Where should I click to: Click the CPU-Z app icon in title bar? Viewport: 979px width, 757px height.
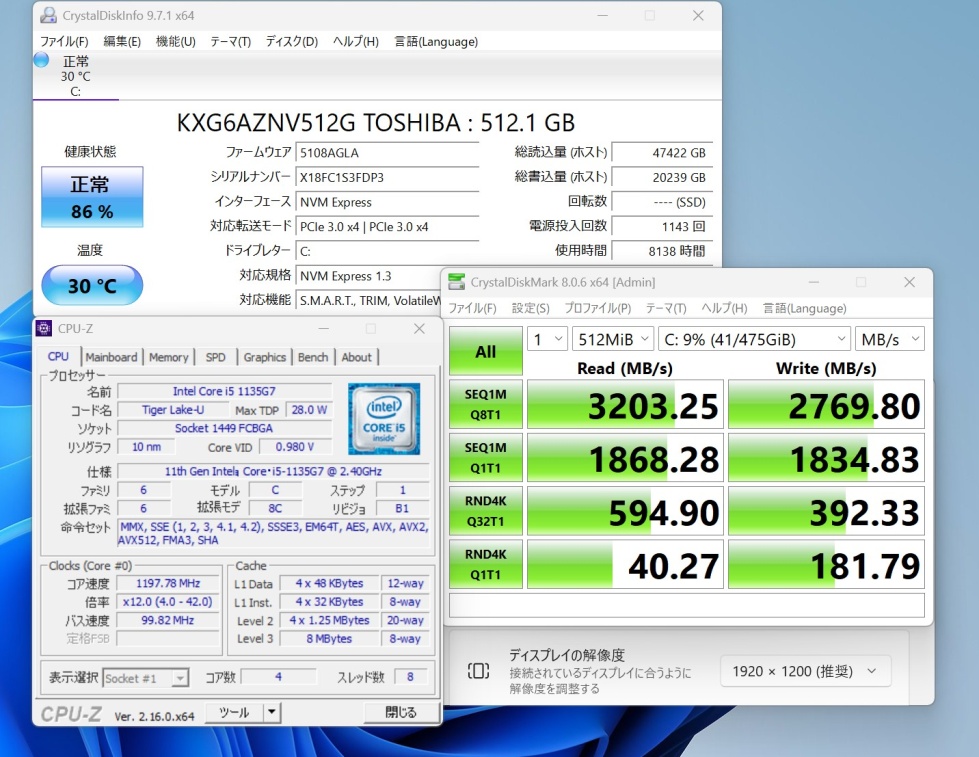click(x=44, y=329)
